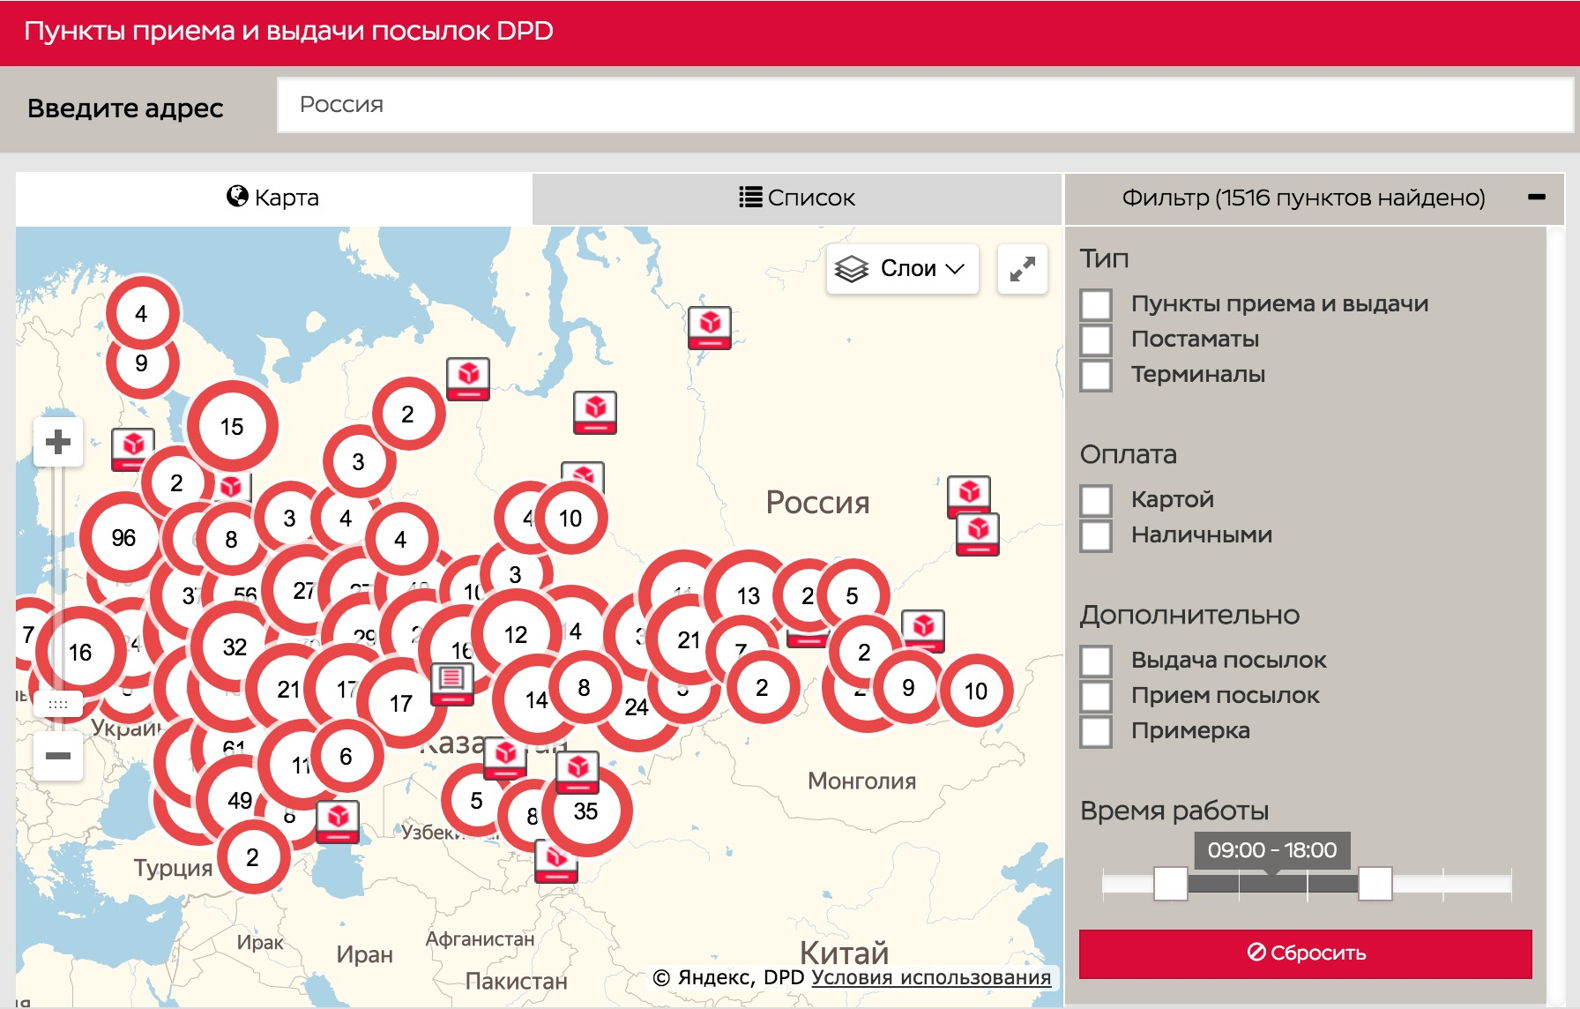
Task: Open the cluster marker labeled 15
Action: [x=232, y=426]
